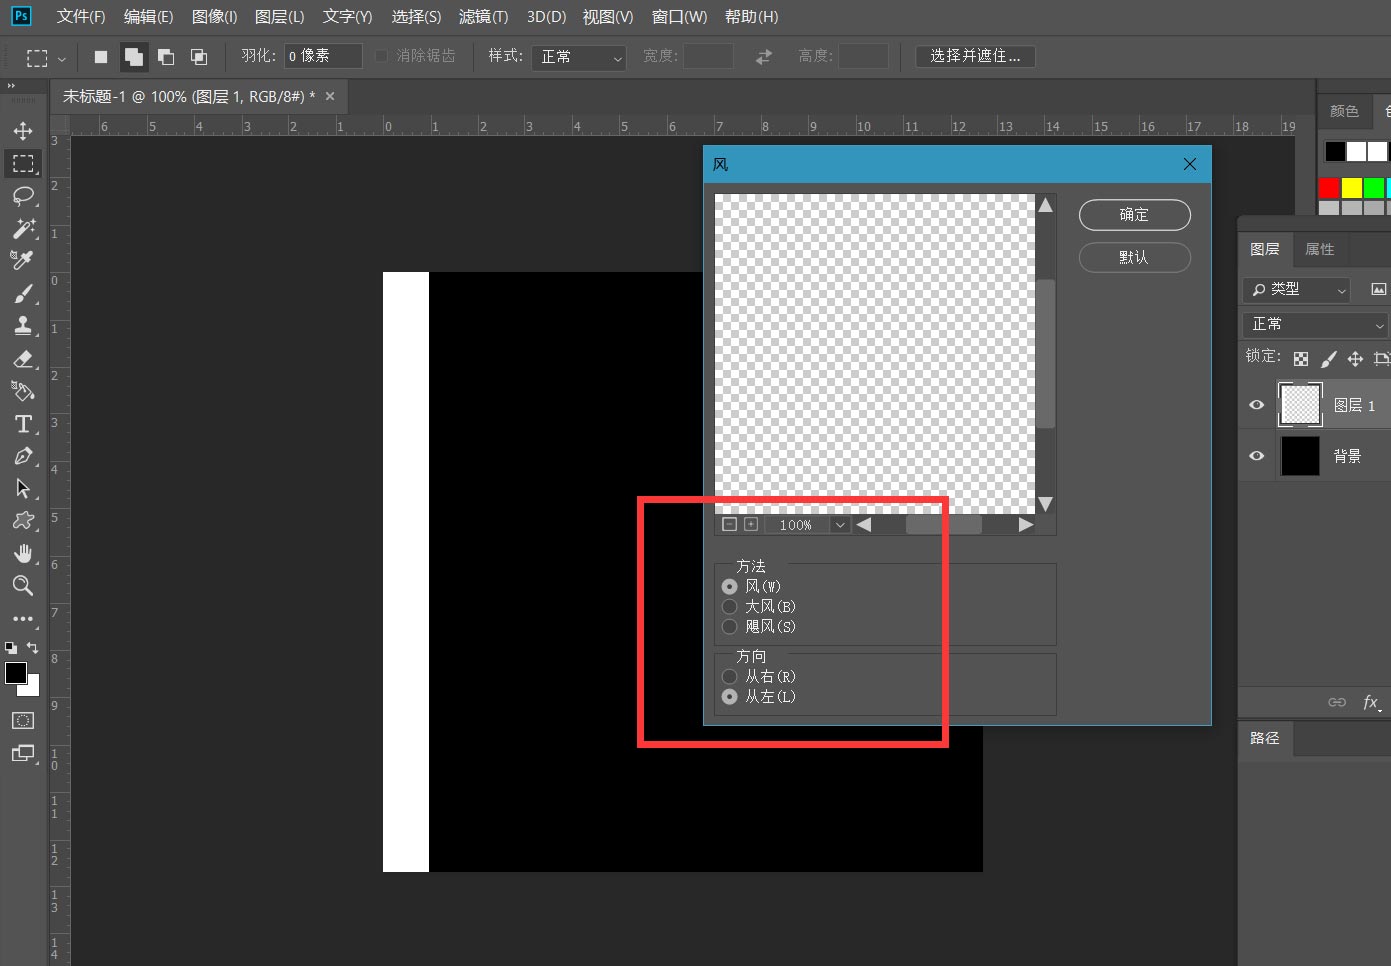Click the 羽化 feather input field

tap(323, 56)
